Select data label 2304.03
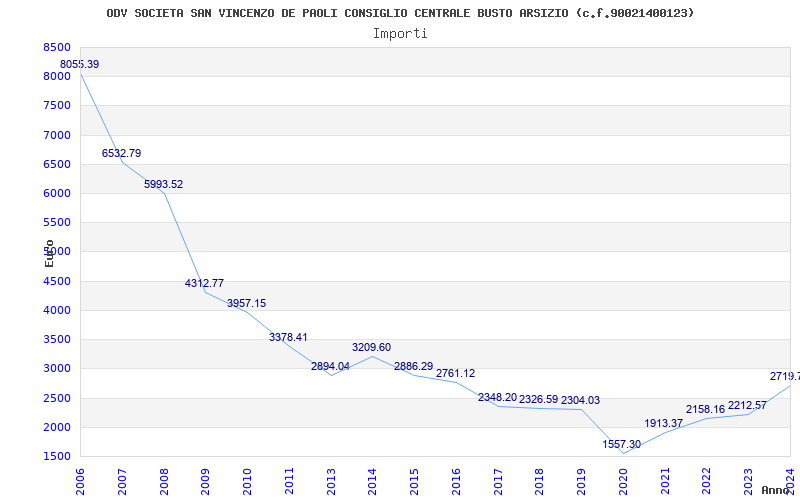The image size is (800, 500). [581, 401]
